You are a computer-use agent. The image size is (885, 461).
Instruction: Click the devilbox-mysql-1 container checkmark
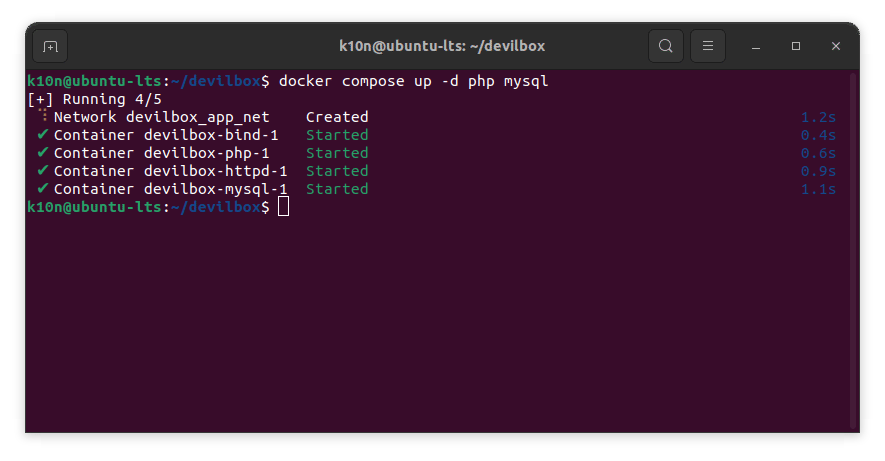(42, 189)
